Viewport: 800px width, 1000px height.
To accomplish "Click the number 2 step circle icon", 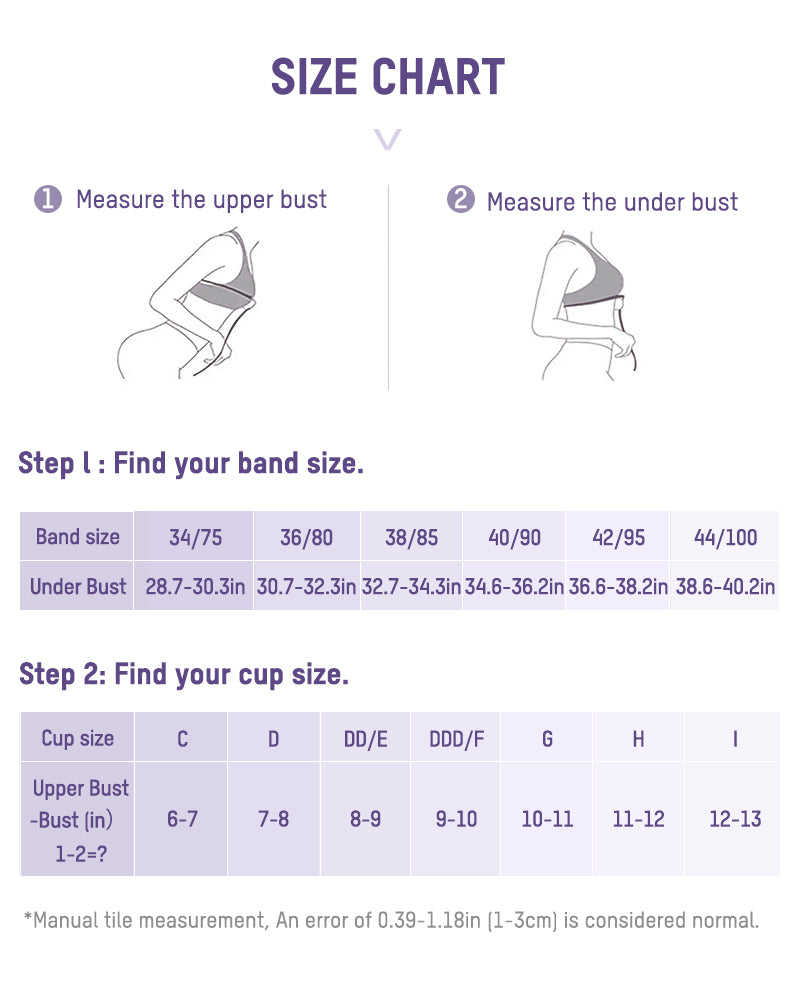I will (x=460, y=200).
